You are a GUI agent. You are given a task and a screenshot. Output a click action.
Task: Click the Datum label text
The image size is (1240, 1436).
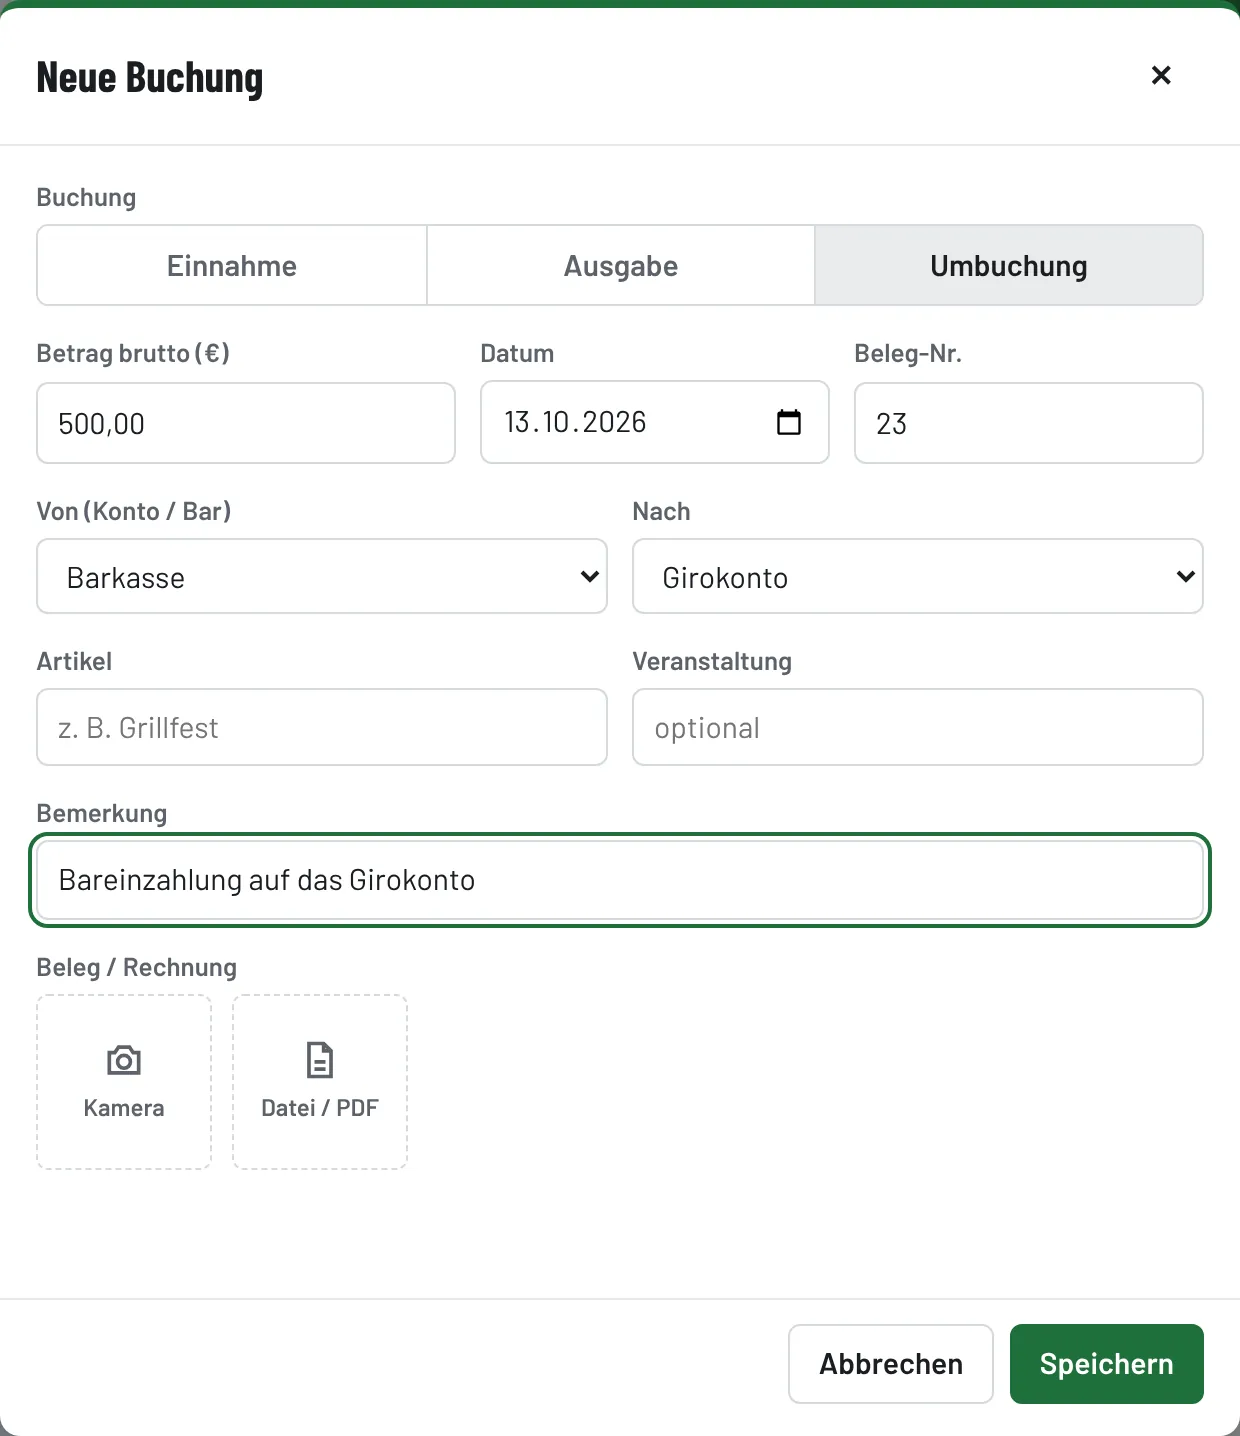tap(517, 353)
